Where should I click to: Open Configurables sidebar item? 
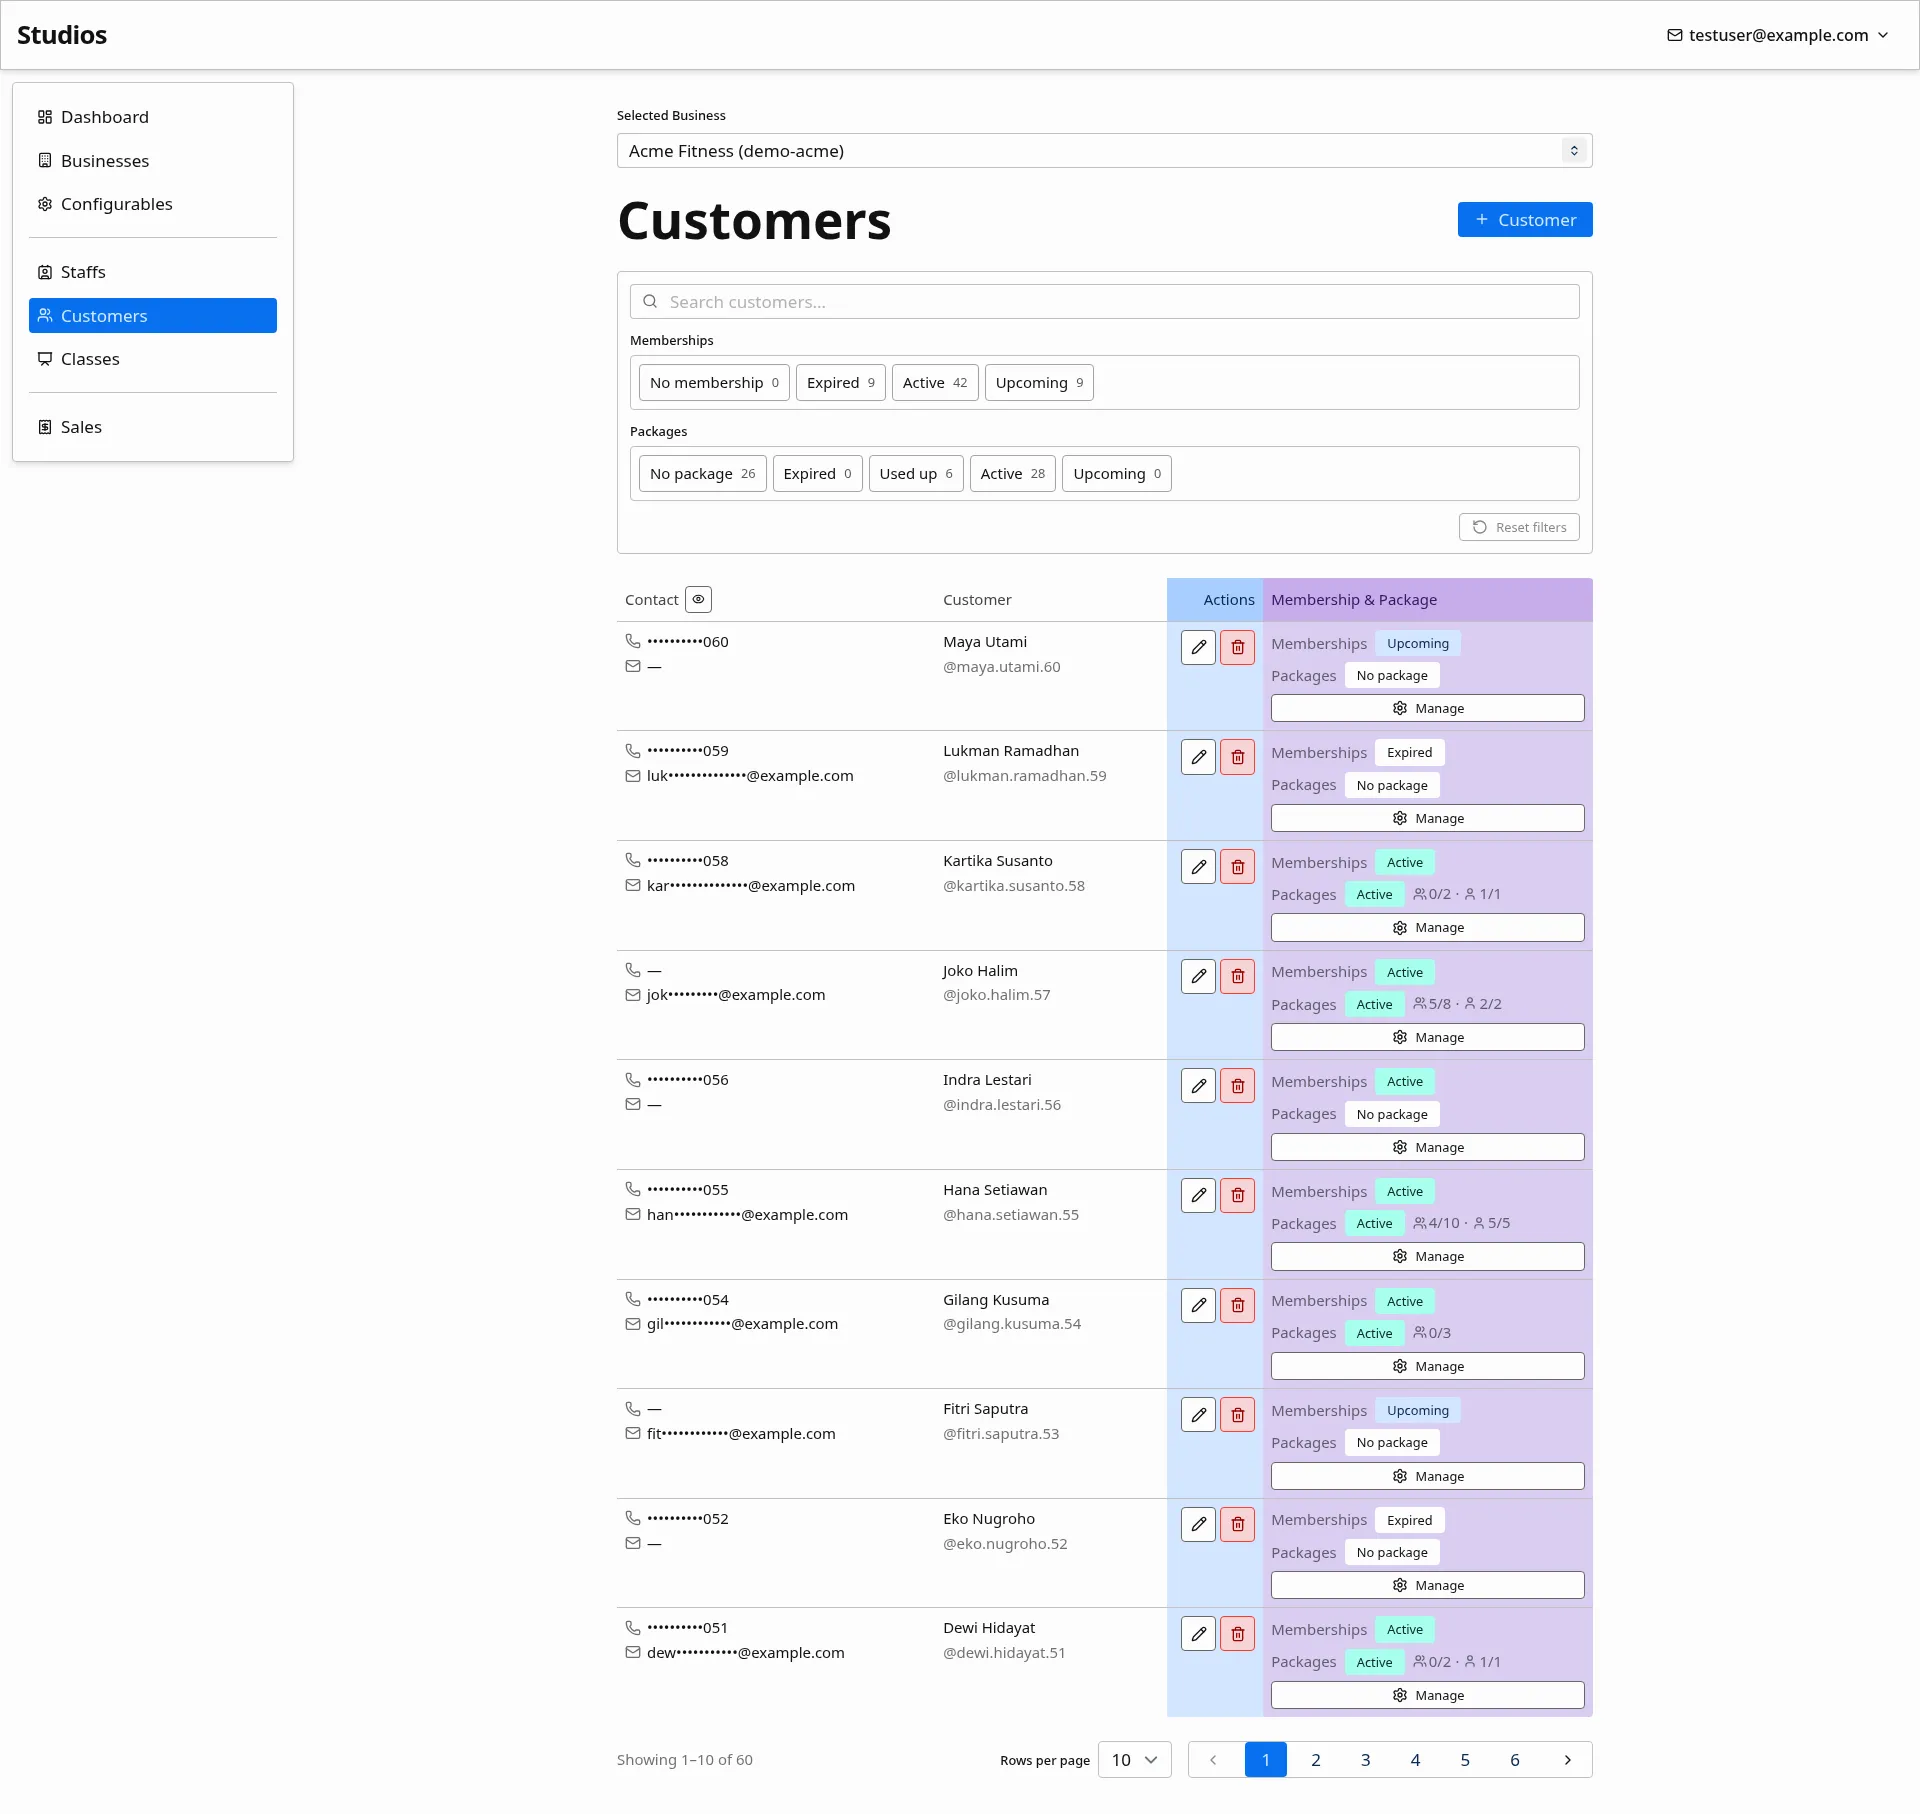(153, 204)
